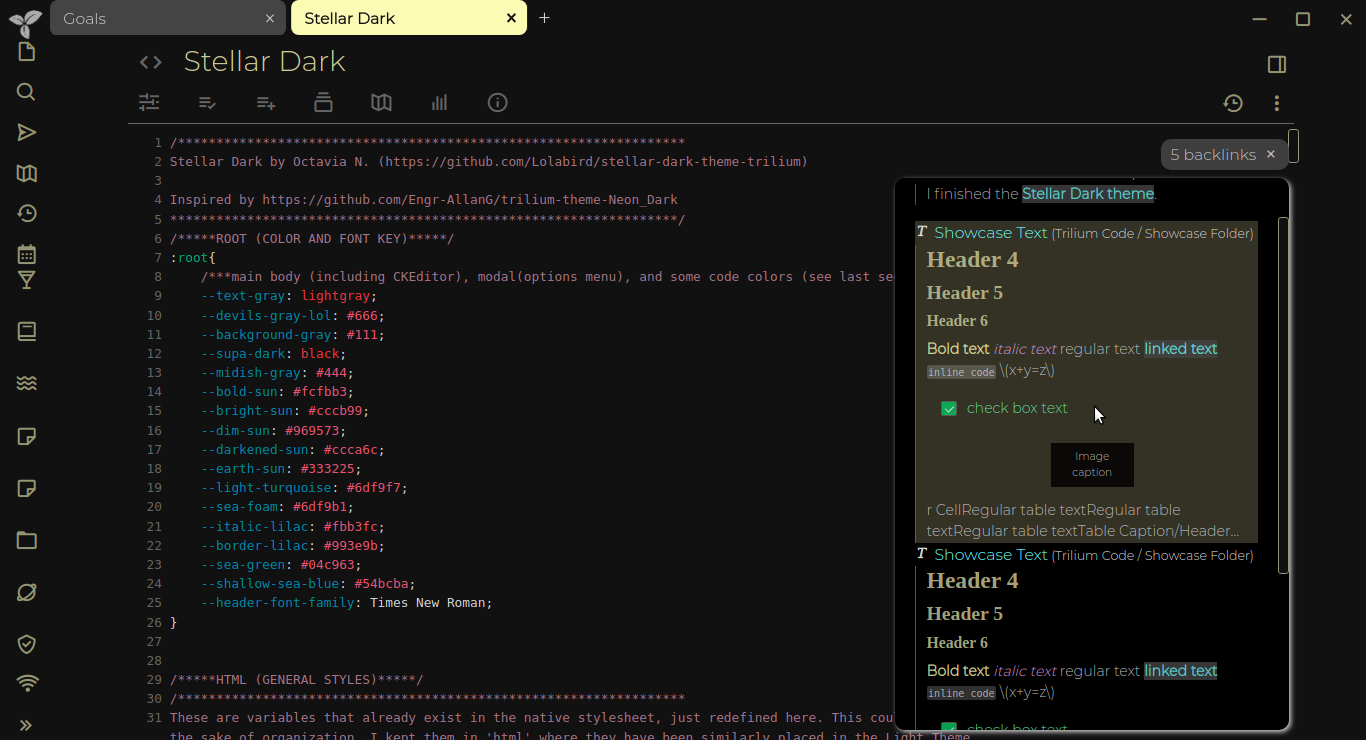Uncheck the checkbox in the lower showcase
The image size is (1366, 740).
(x=948, y=729)
